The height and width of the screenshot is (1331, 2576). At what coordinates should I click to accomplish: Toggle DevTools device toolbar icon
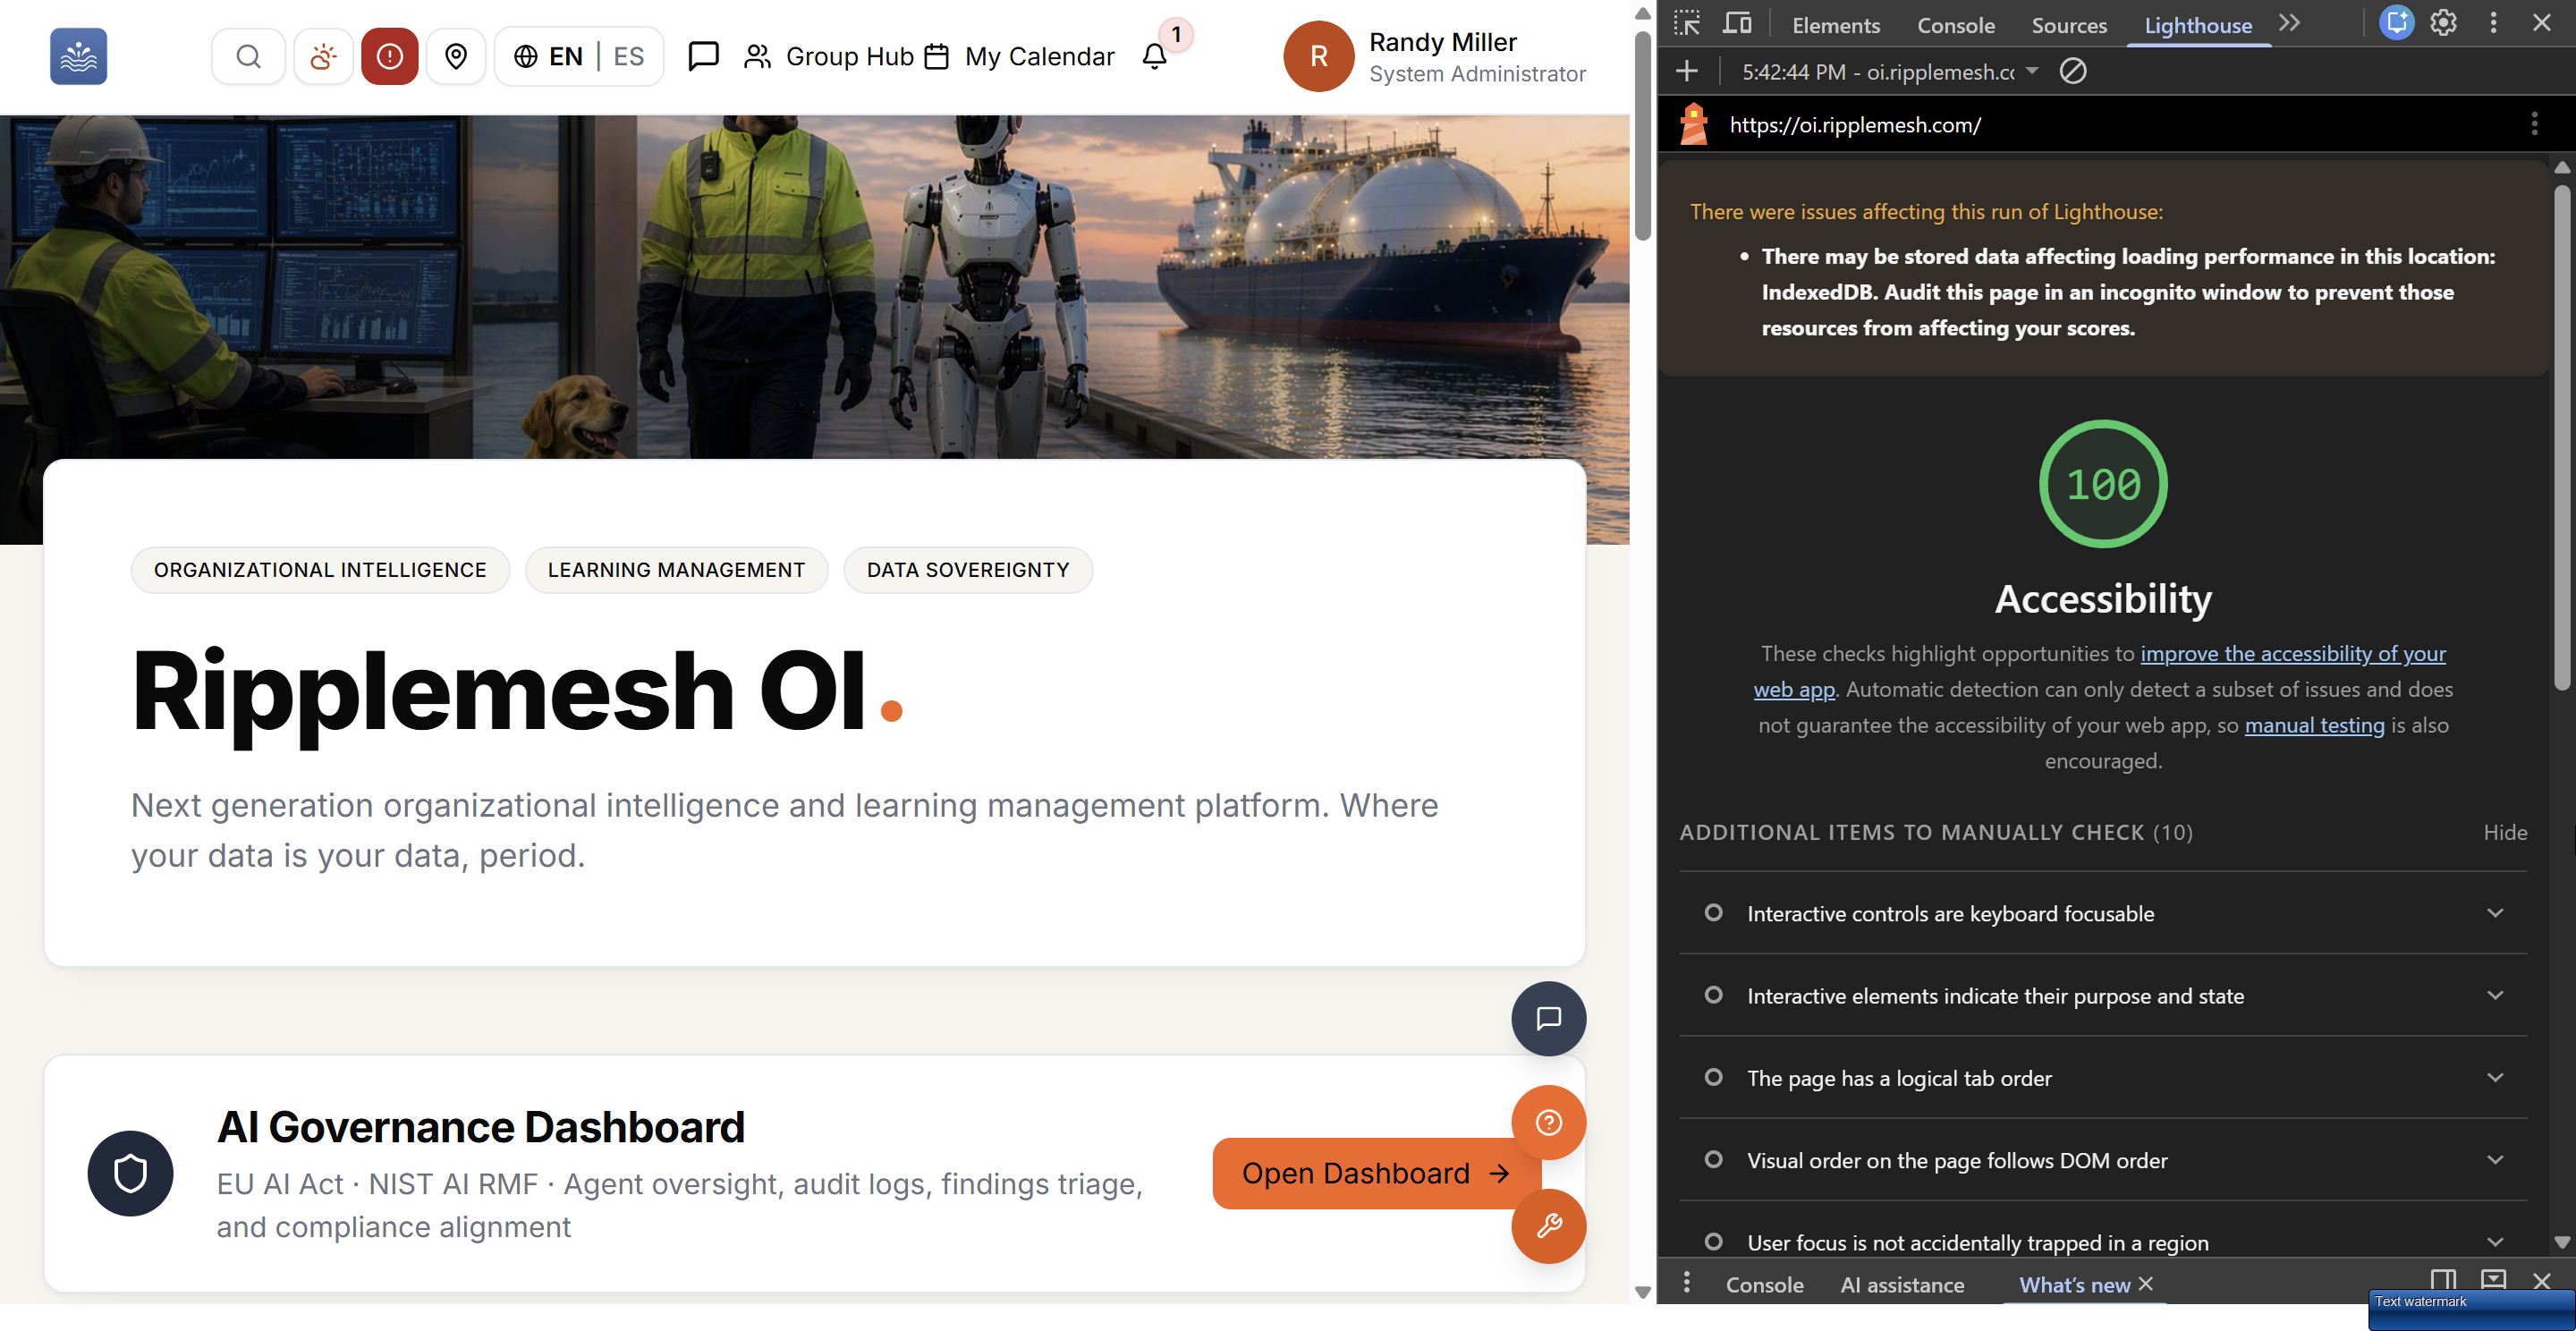tap(1737, 23)
